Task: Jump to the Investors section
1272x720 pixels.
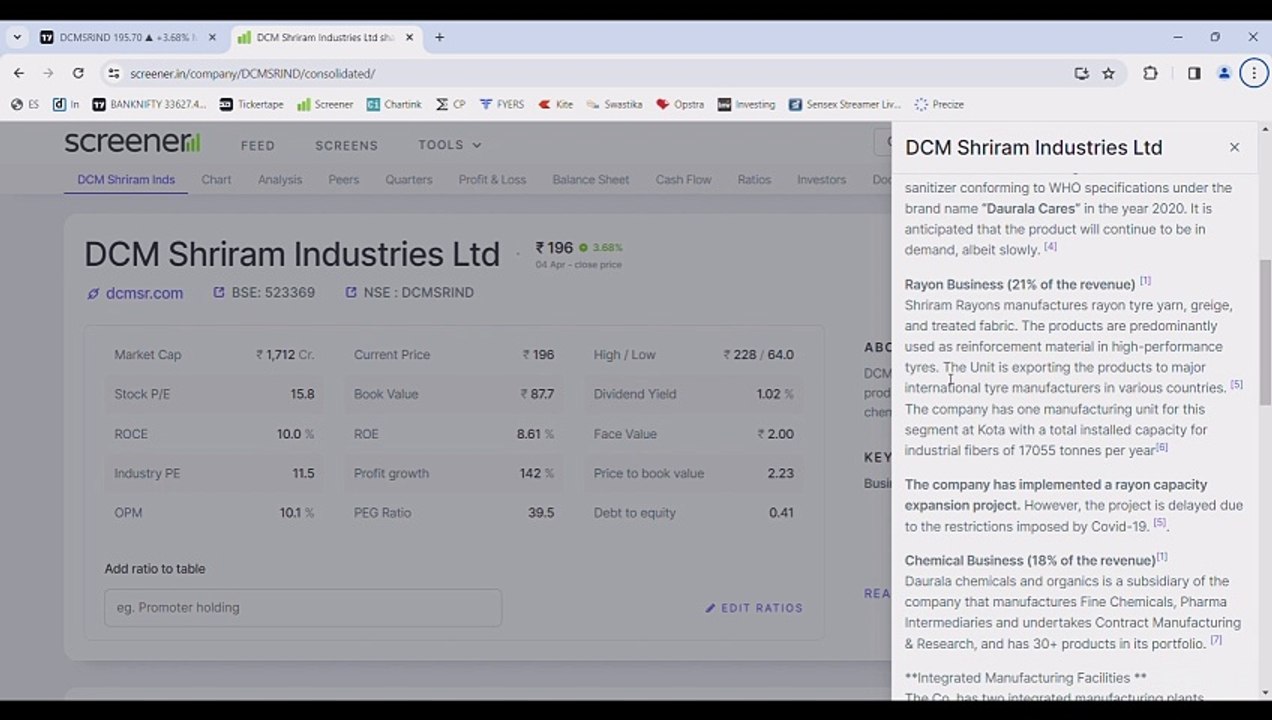Action: click(821, 180)
